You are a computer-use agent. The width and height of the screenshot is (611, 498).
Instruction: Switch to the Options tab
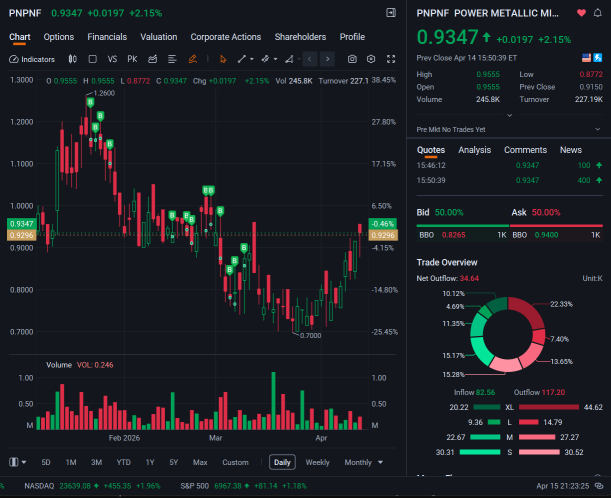coord(59,37)
